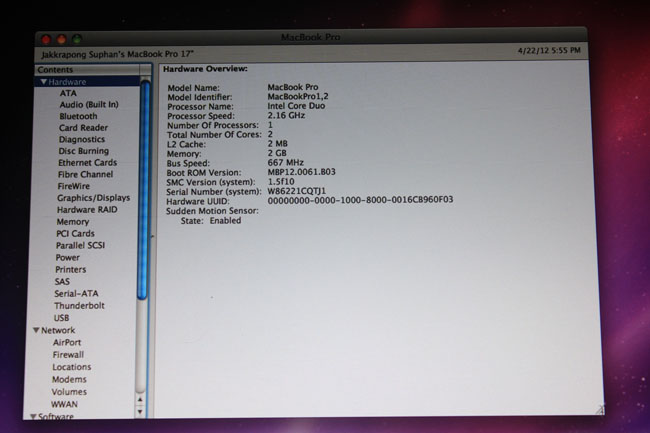Viewport: 650px width, 433px height.
Task: Open AirPort under Network
Action: click(x=67, y=342)
